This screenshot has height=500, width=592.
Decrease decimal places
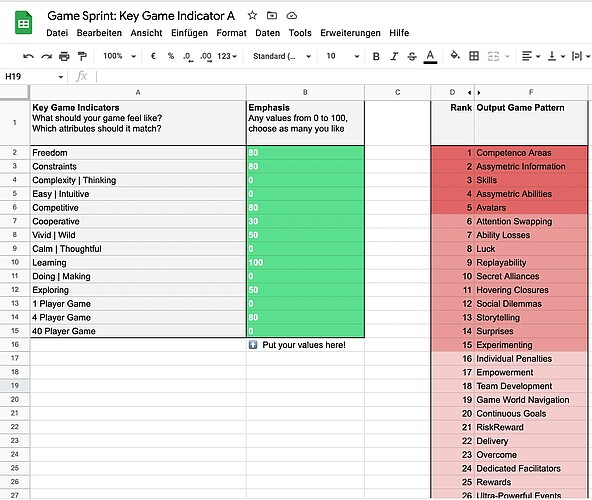188,57
